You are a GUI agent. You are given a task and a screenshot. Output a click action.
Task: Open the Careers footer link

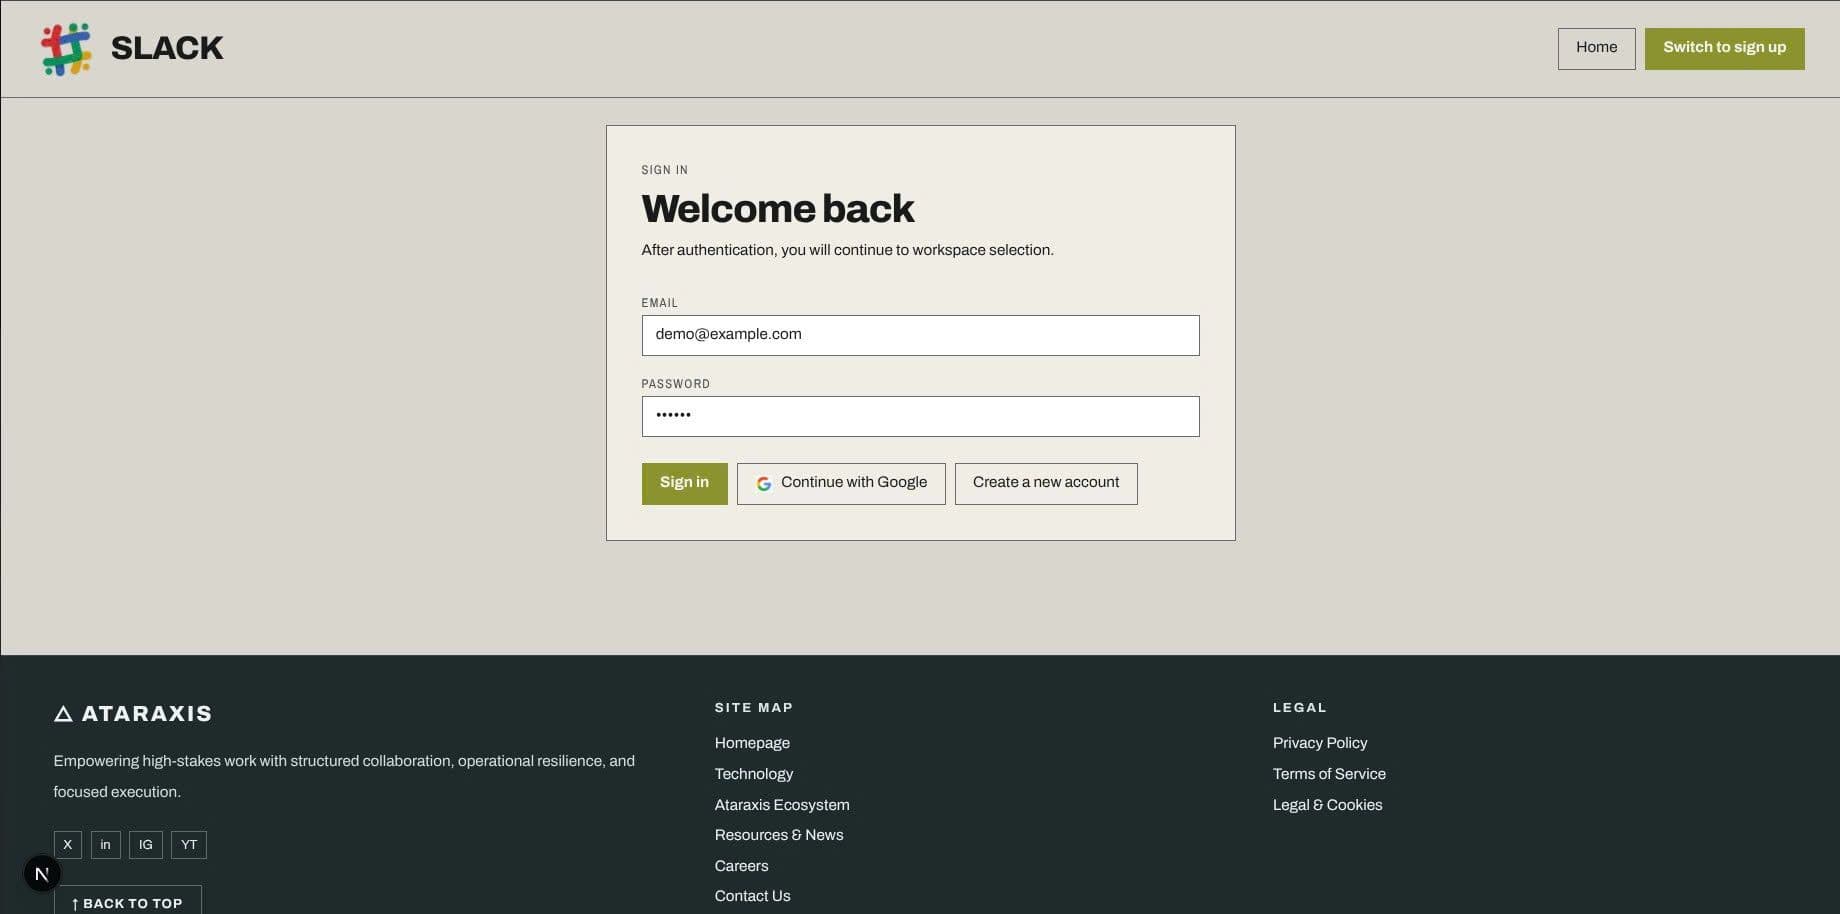click(x=742, y=866)
